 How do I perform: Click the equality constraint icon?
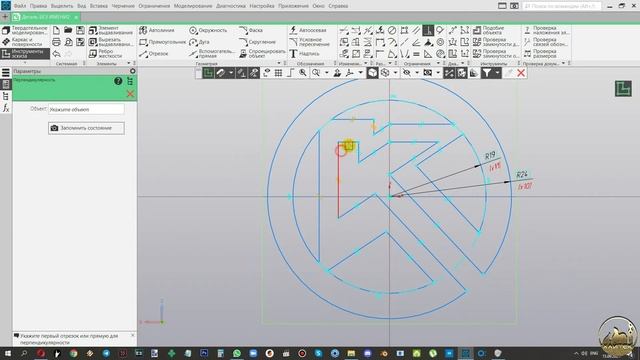(x=416, y=53)
